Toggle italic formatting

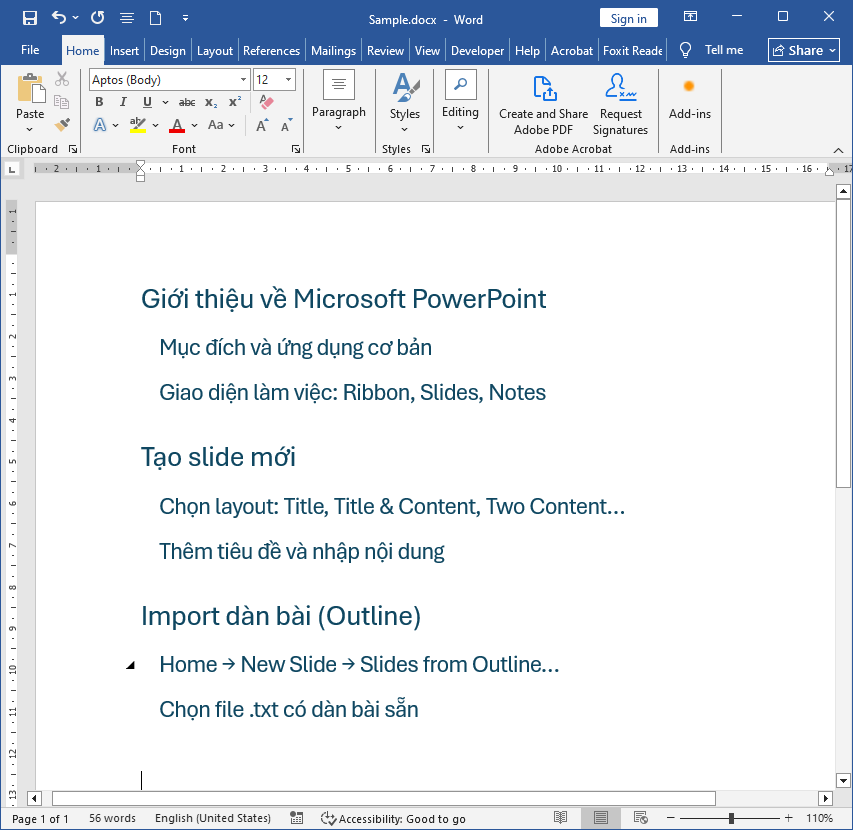pyautogui.click(x=124, y=101)
